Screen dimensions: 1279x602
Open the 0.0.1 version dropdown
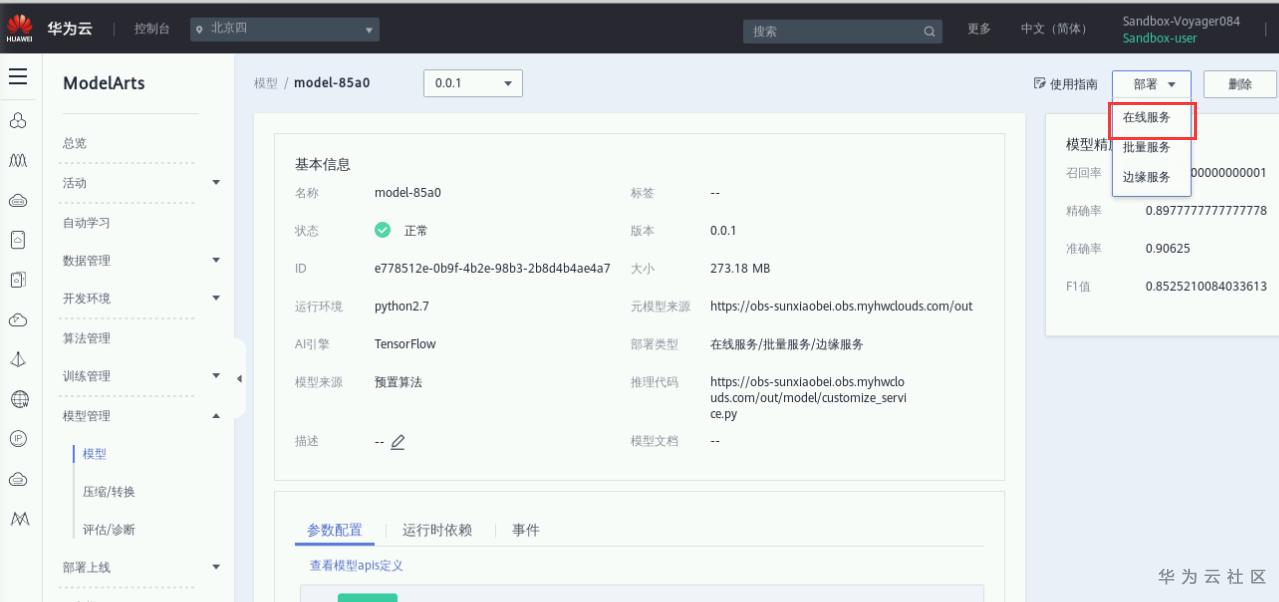(x=473, y=83)
